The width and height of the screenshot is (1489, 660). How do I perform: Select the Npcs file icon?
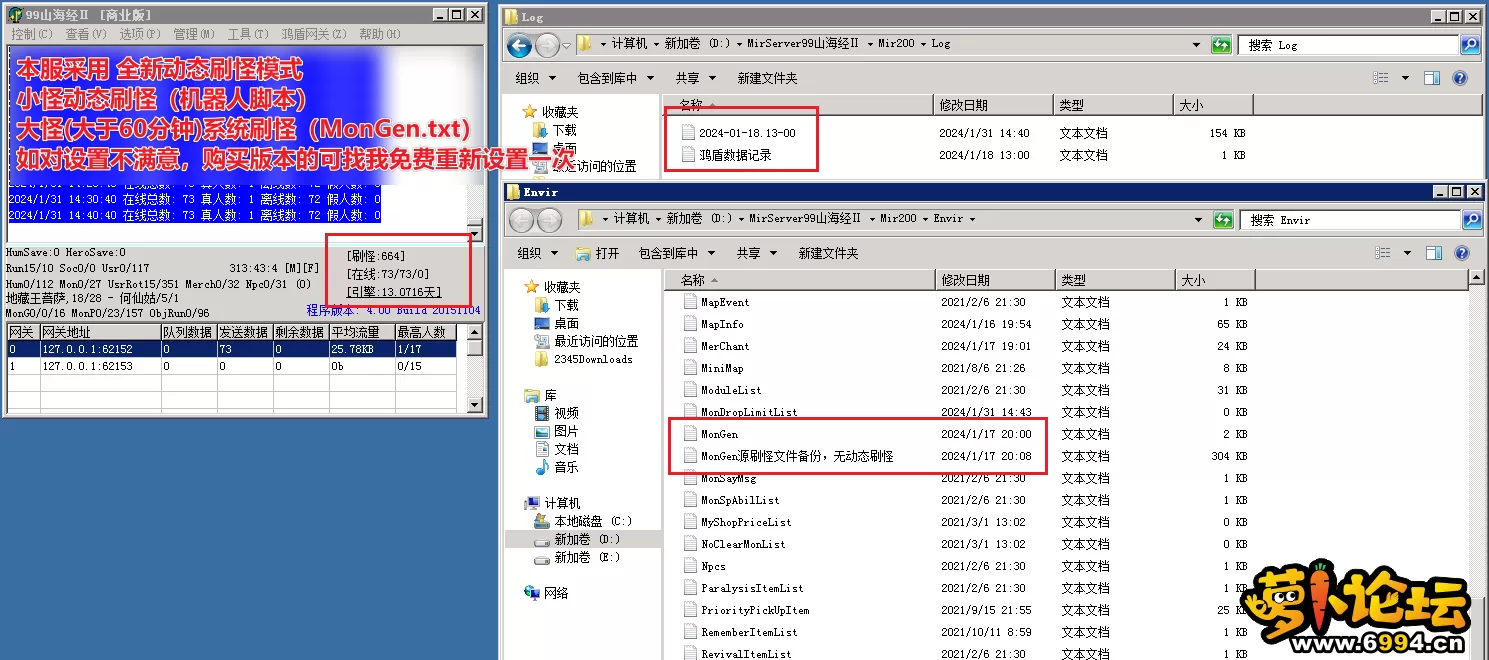(x=689, y=565)
